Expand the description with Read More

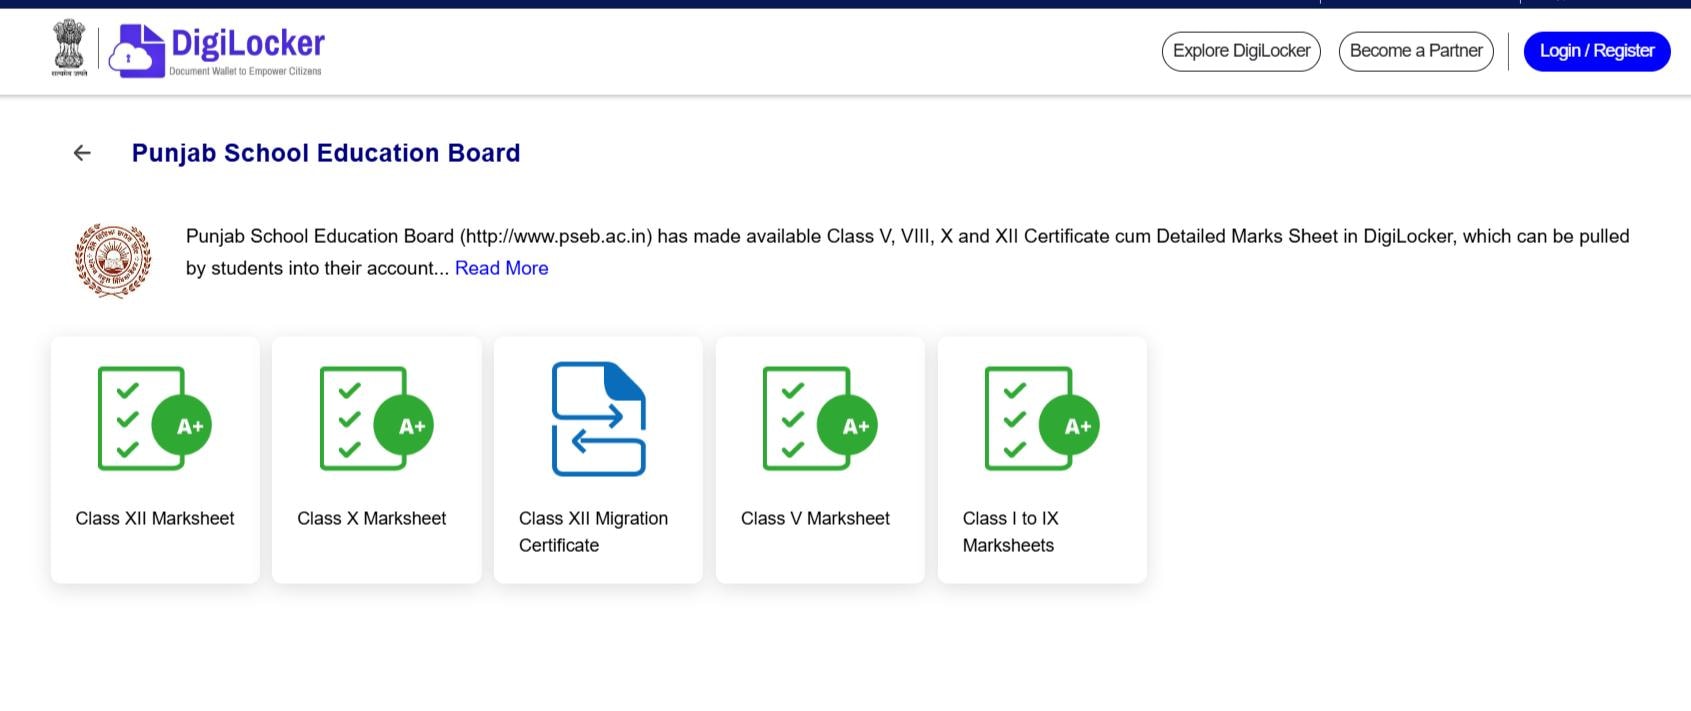coord(502,268)
